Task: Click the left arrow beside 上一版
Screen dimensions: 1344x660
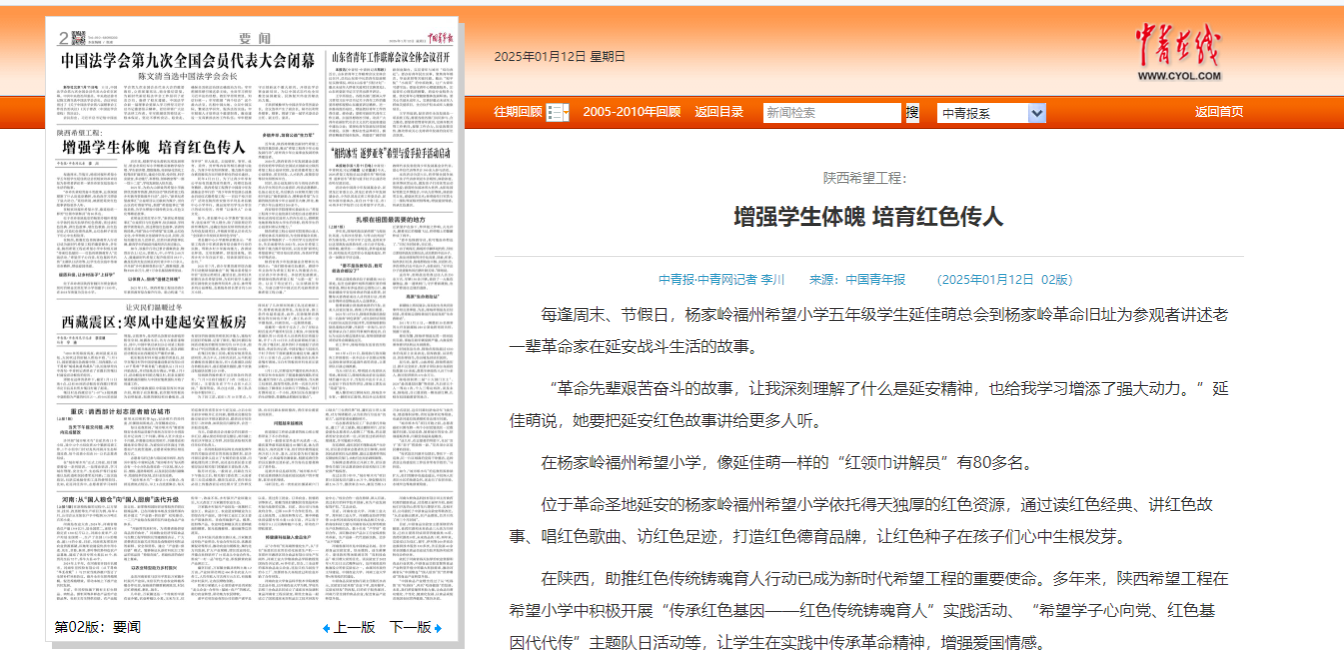Action: point(326,628)
